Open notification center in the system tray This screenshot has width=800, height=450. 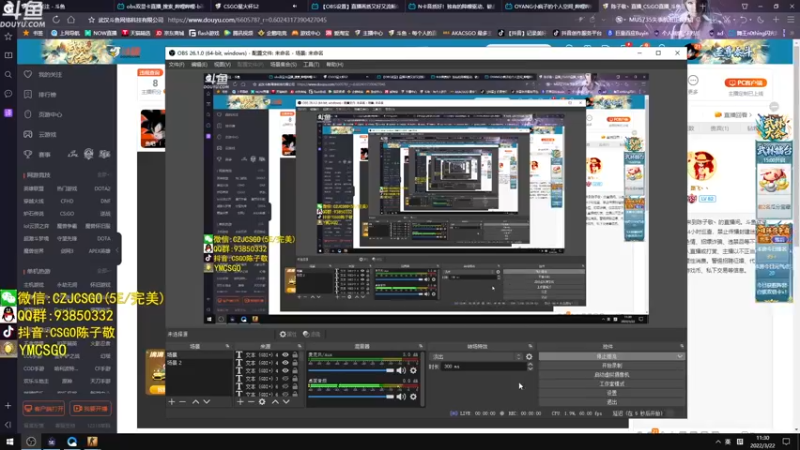786,442
